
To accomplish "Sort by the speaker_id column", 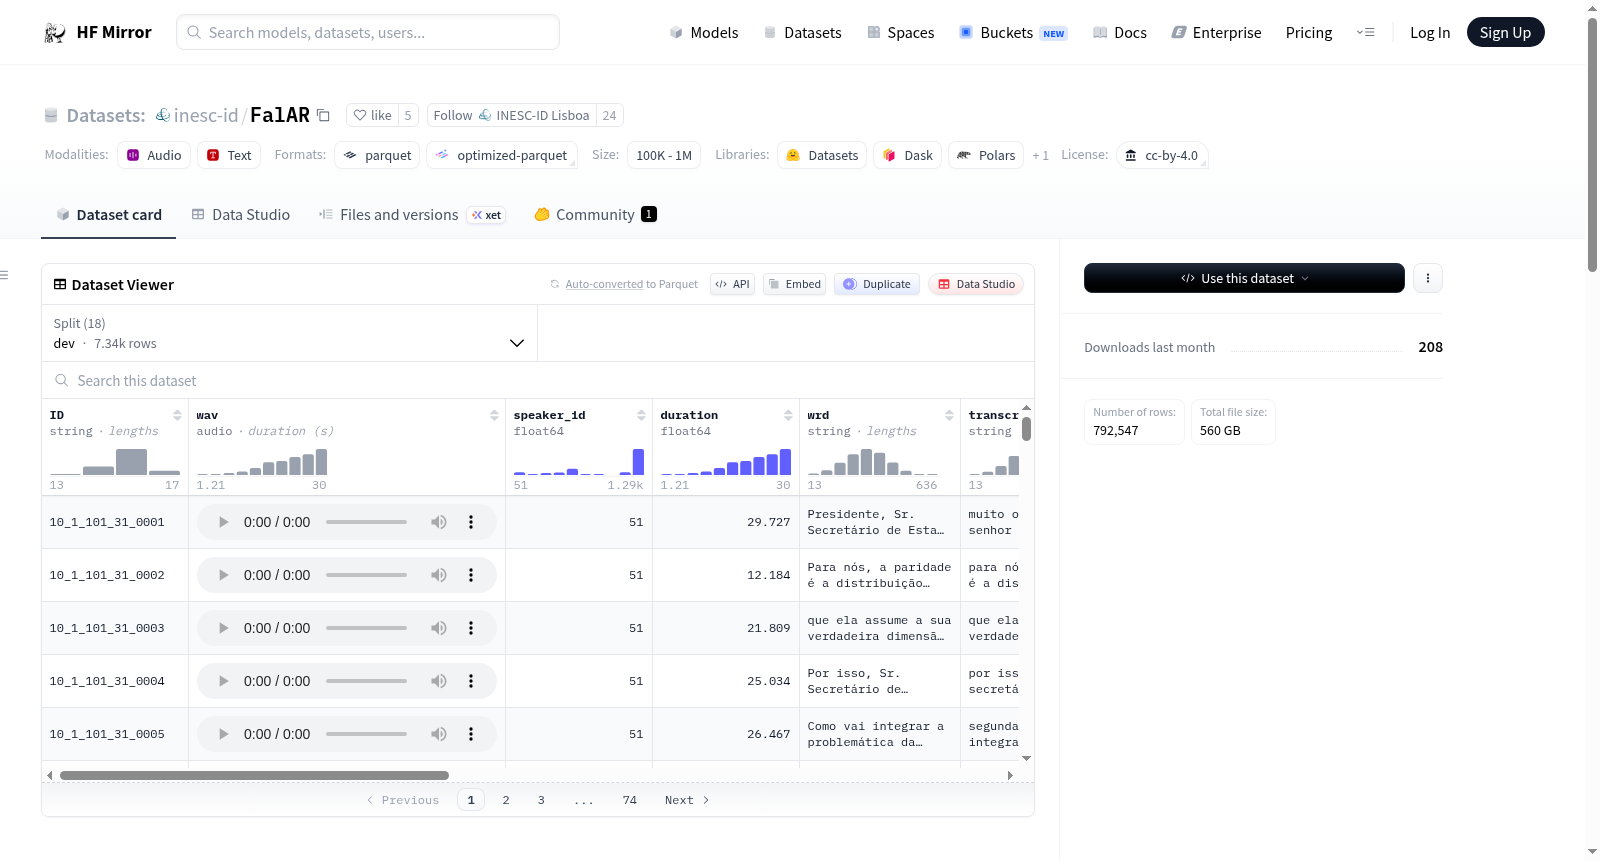I will pyautogui.click(x=641, y=415).
